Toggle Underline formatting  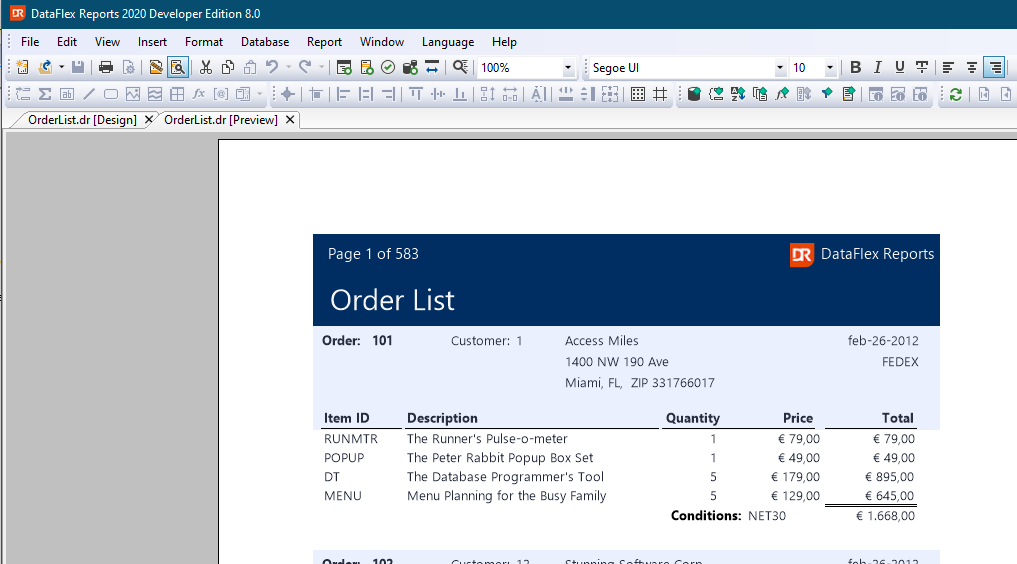(900, 67)
